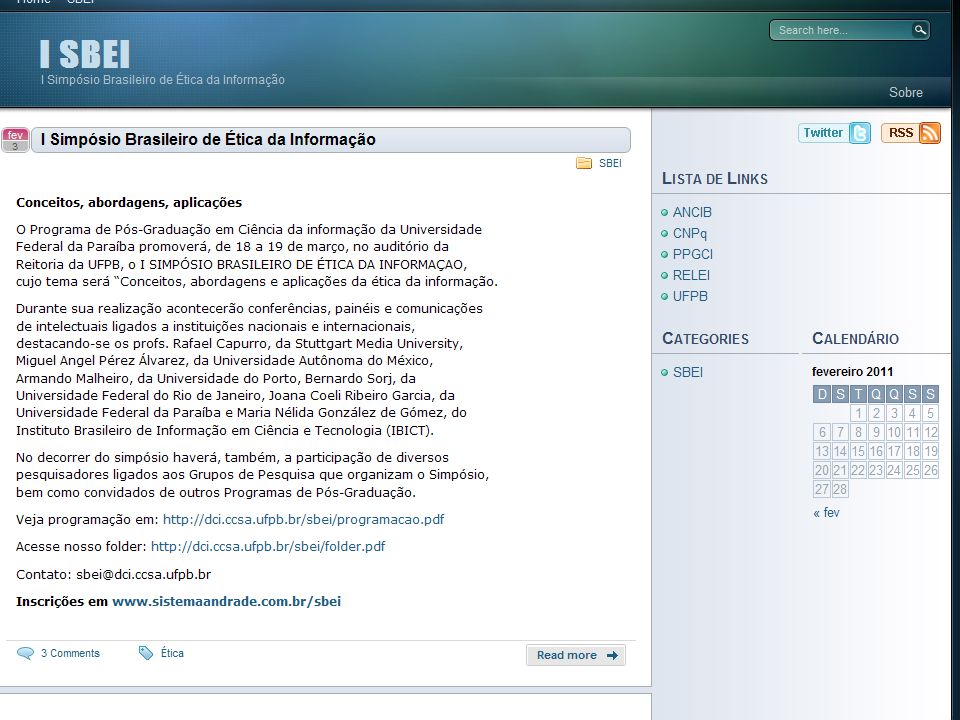Open the orange RSS feed icon
The width and height of the screenshot is (960, 720).
tap(929, 133)
